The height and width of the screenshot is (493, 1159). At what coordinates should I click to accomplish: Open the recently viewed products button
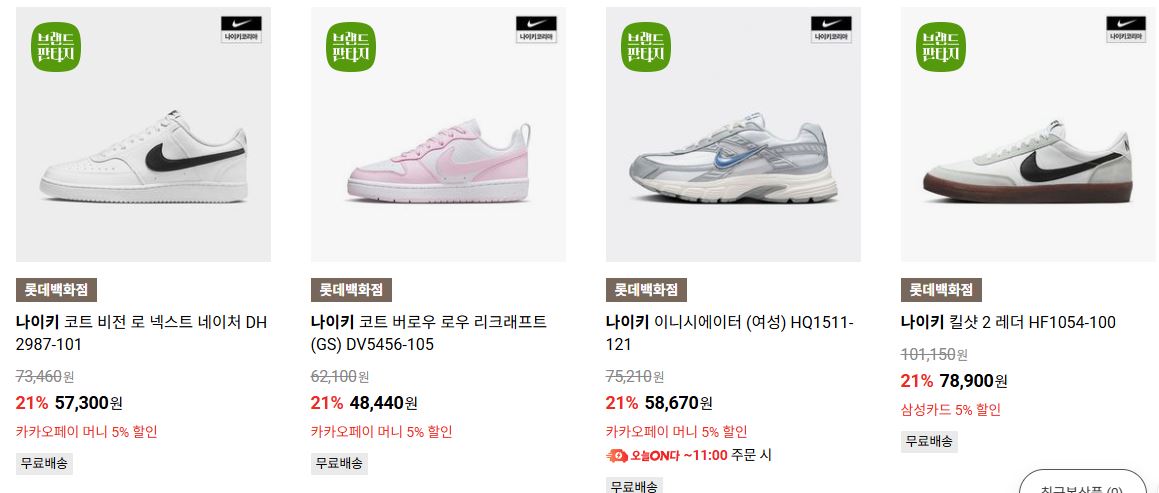pos(1084,484)
